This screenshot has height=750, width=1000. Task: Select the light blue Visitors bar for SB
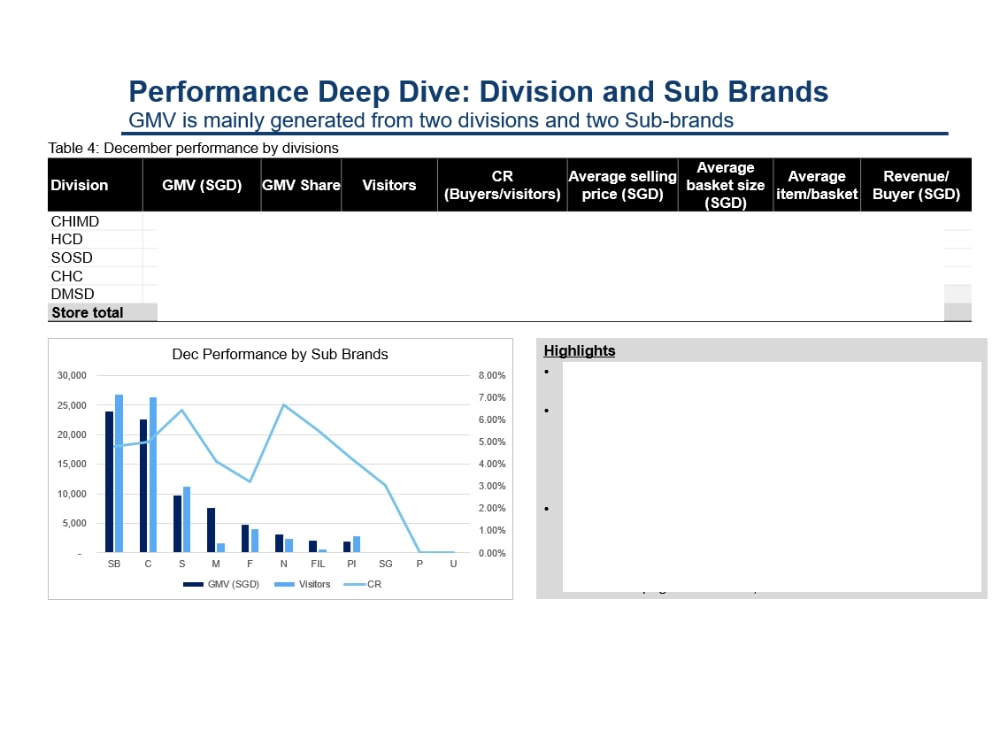pos(119,474)
